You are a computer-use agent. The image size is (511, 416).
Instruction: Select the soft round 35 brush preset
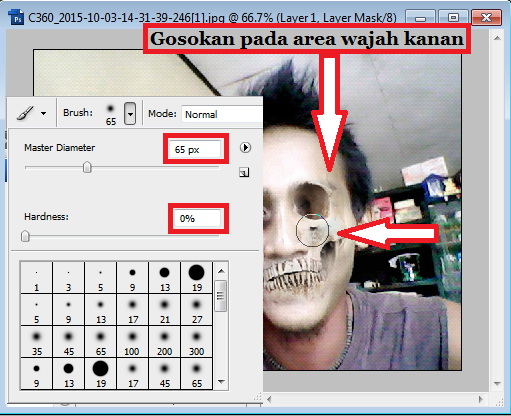tap(37, 342)
